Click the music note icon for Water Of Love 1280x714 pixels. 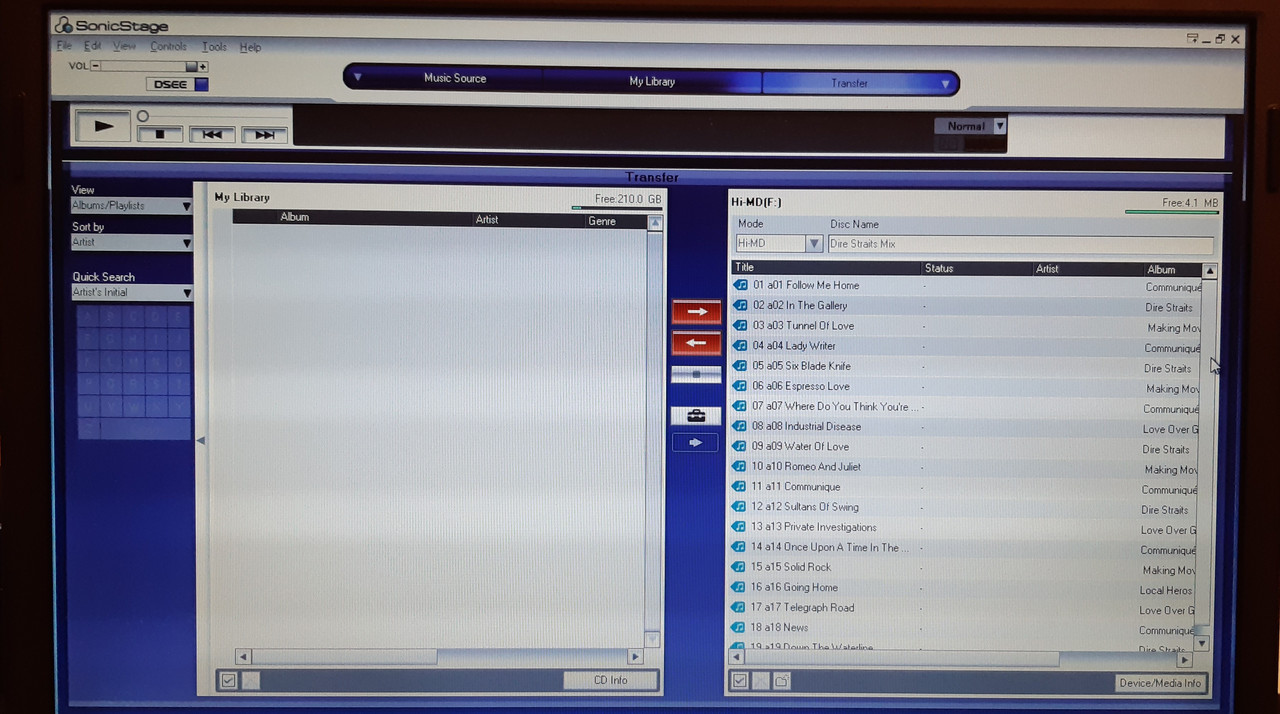tap(740, 446)
